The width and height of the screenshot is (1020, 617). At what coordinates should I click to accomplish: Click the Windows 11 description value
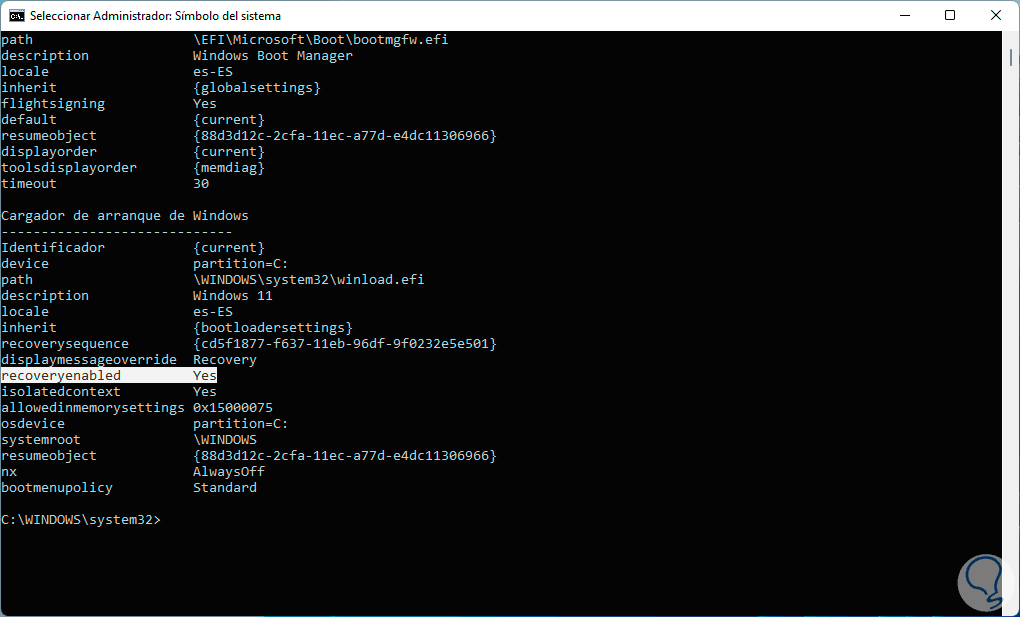pos(233,295)
